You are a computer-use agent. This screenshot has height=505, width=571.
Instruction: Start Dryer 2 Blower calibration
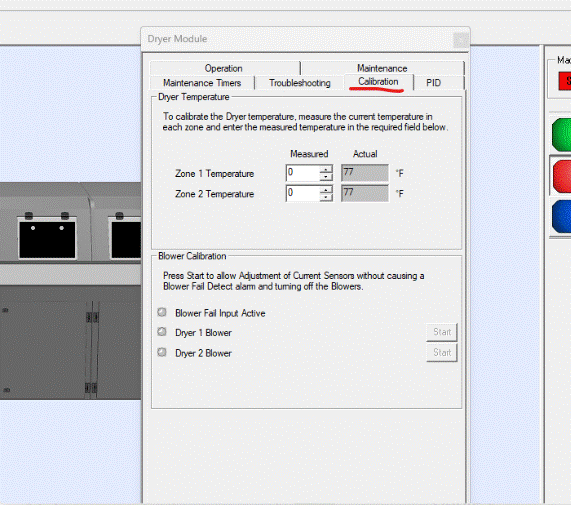442,352
